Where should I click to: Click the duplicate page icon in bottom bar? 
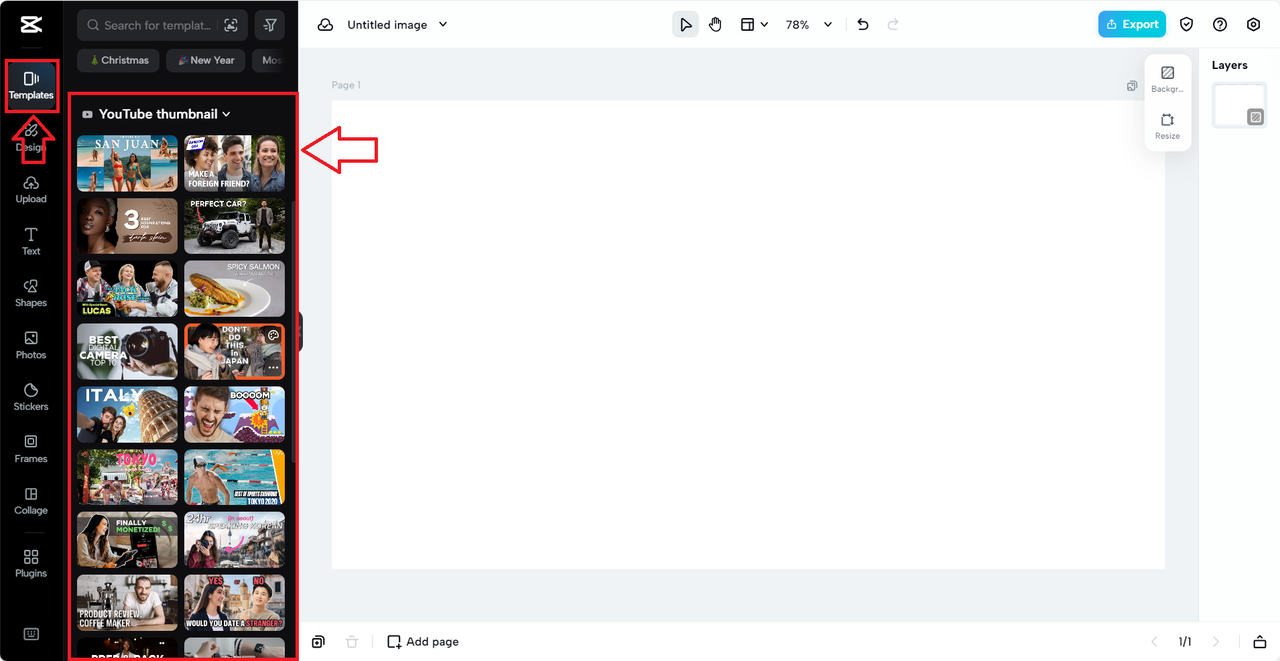click(x=318, y=642)
